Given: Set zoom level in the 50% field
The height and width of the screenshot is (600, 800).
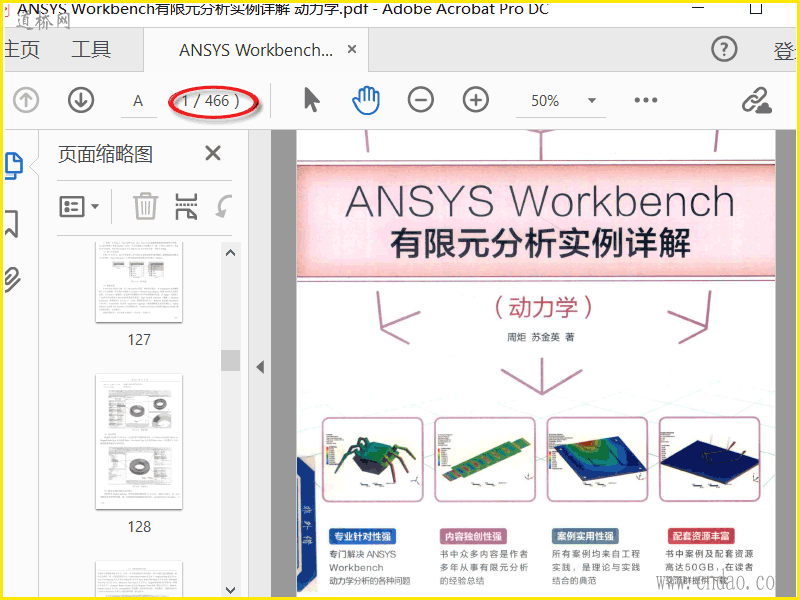Looking at the screenshot, I should (x=545, y=101).
